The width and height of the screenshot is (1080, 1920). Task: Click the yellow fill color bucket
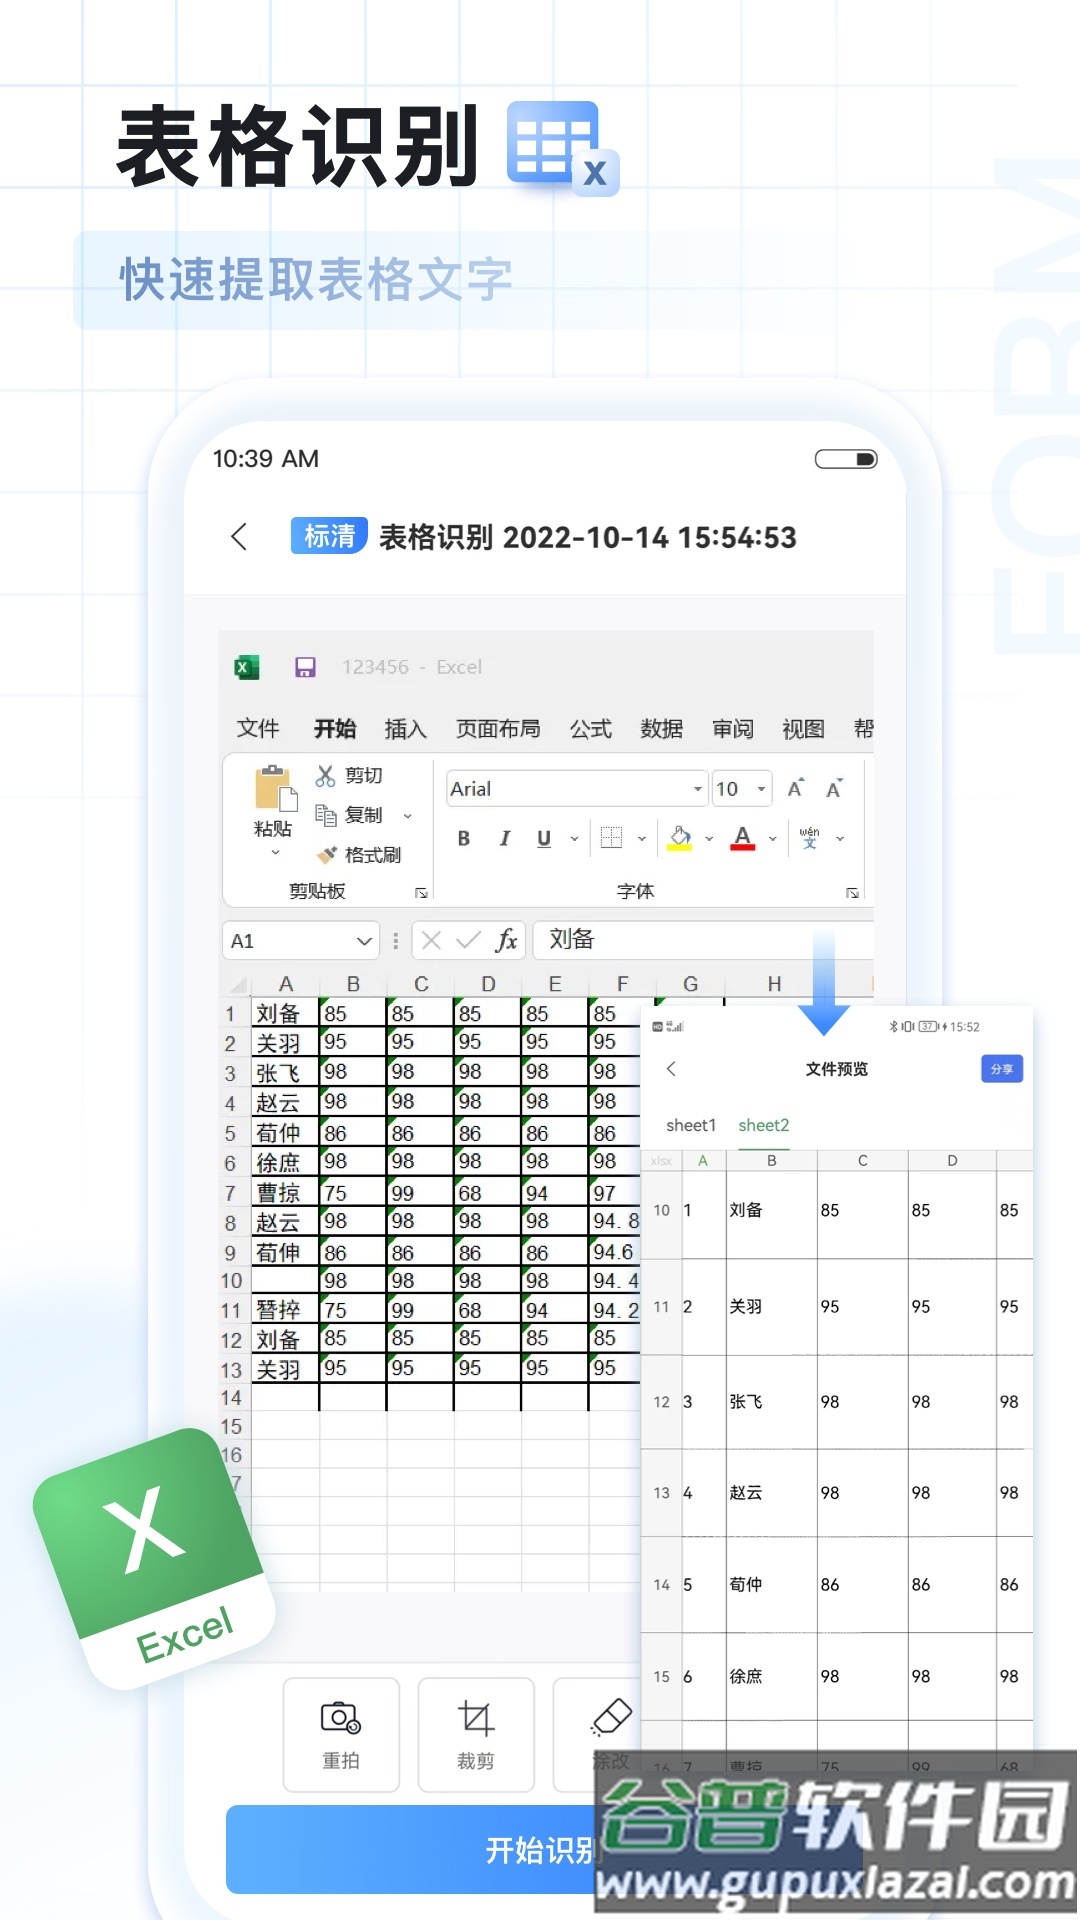coord(680,838)
